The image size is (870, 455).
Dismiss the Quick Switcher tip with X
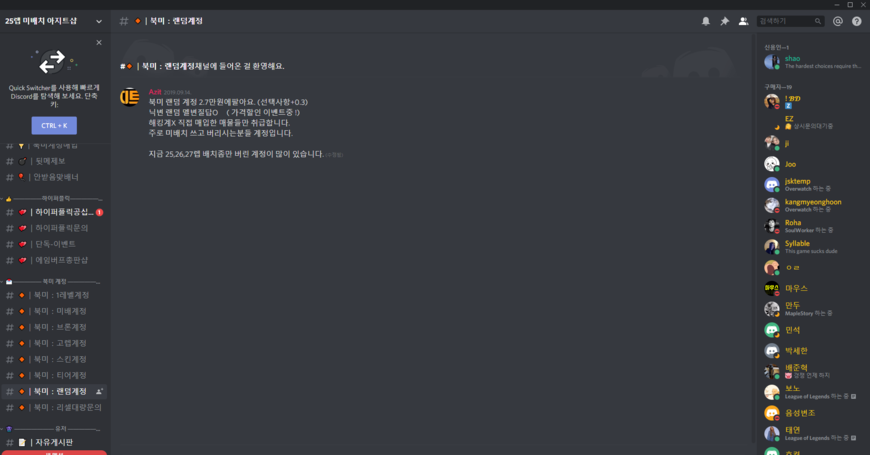pos(99,42)
